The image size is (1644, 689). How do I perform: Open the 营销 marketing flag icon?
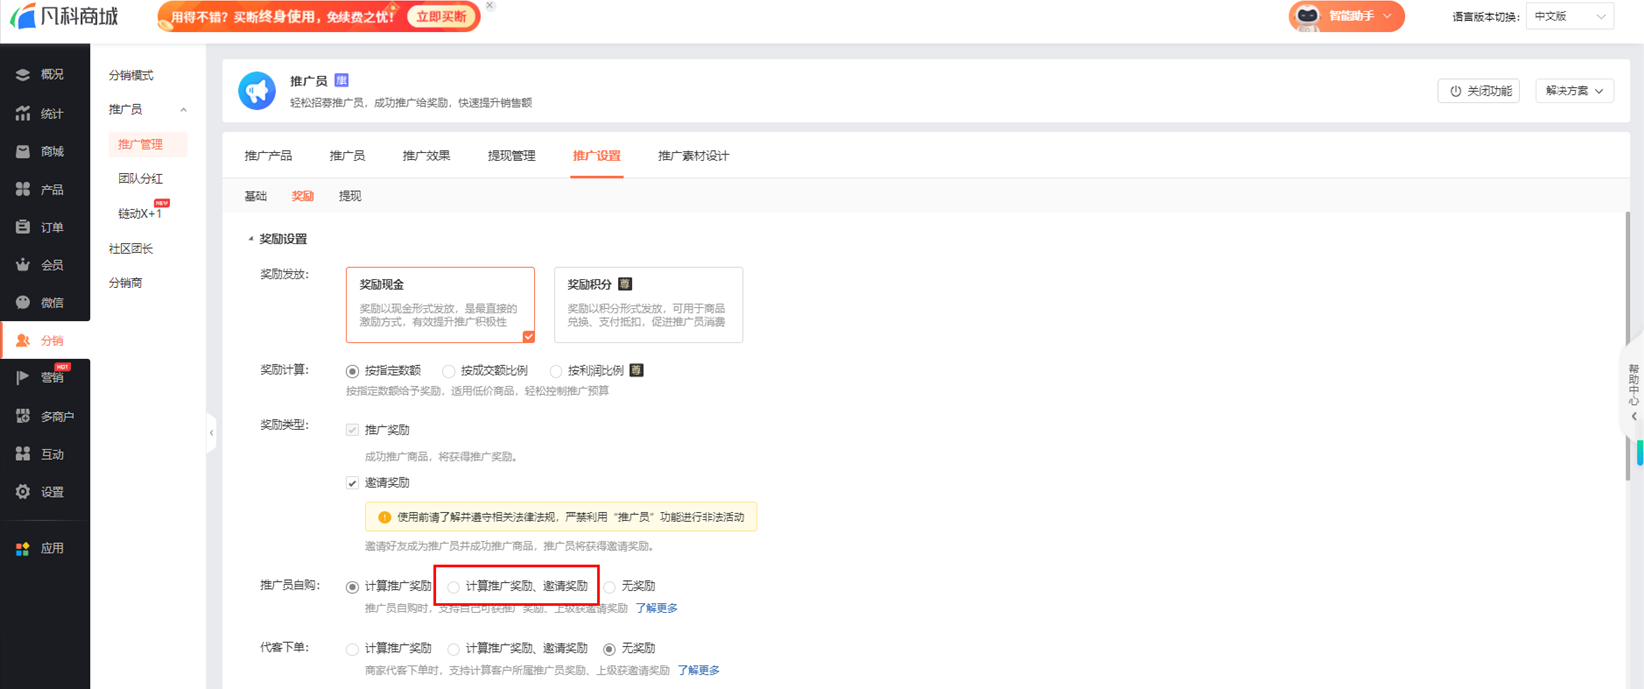pyautogui.click(x=22, y=378)
